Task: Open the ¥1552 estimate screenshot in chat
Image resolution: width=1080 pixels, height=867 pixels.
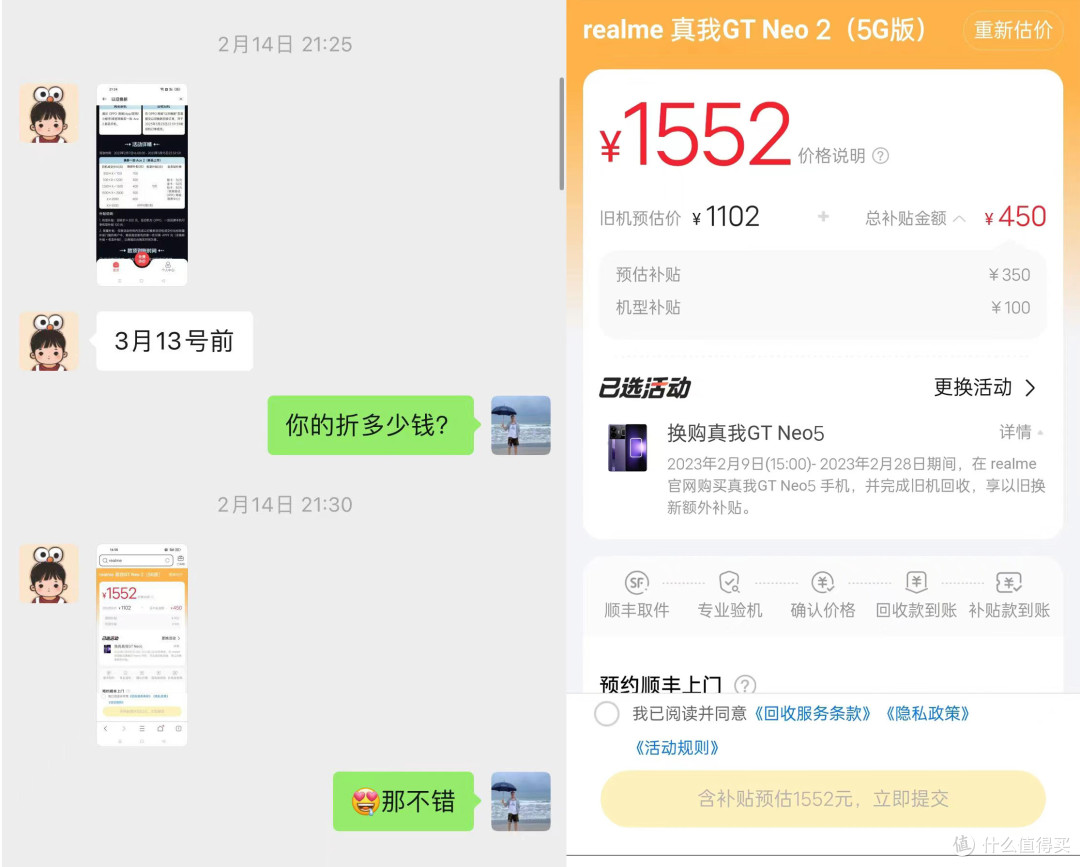Action: (x=142, y=645)
